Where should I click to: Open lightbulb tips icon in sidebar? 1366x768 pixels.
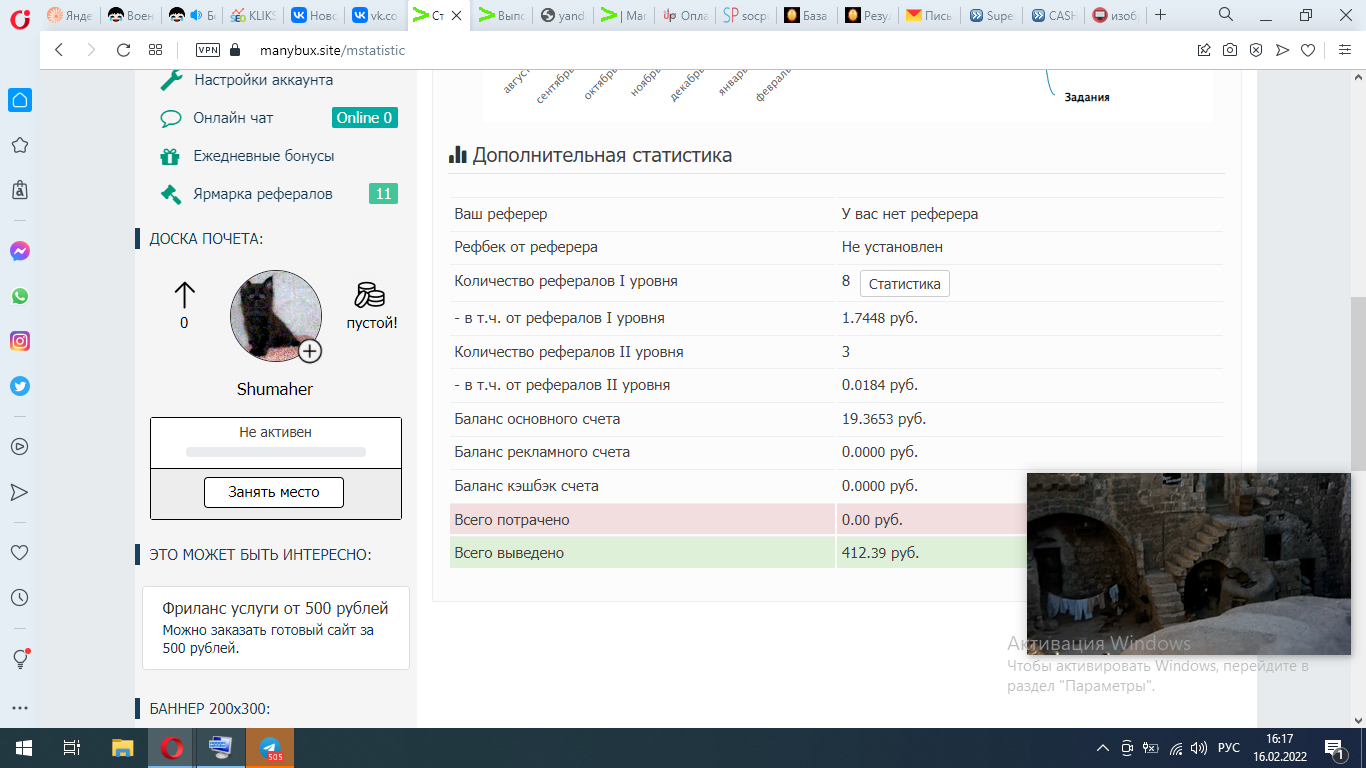coord(19,659)
